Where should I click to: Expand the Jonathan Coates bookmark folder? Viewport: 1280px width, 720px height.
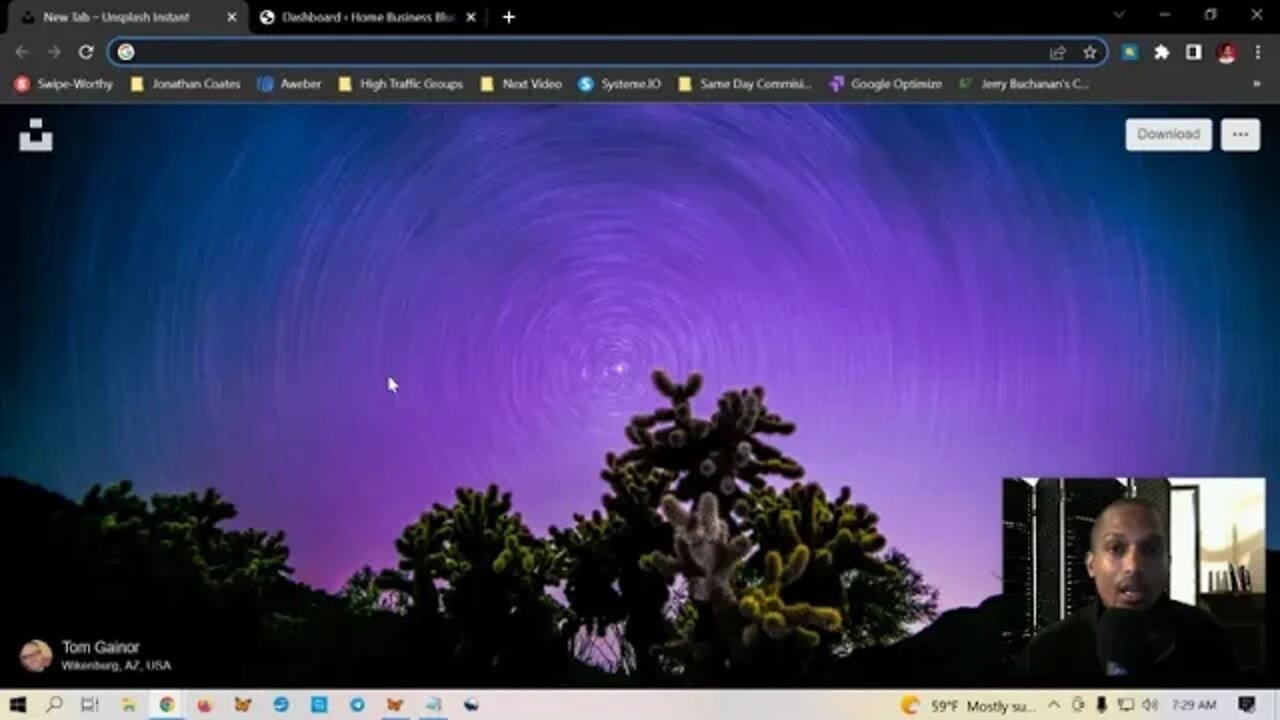tap(186, 84)
